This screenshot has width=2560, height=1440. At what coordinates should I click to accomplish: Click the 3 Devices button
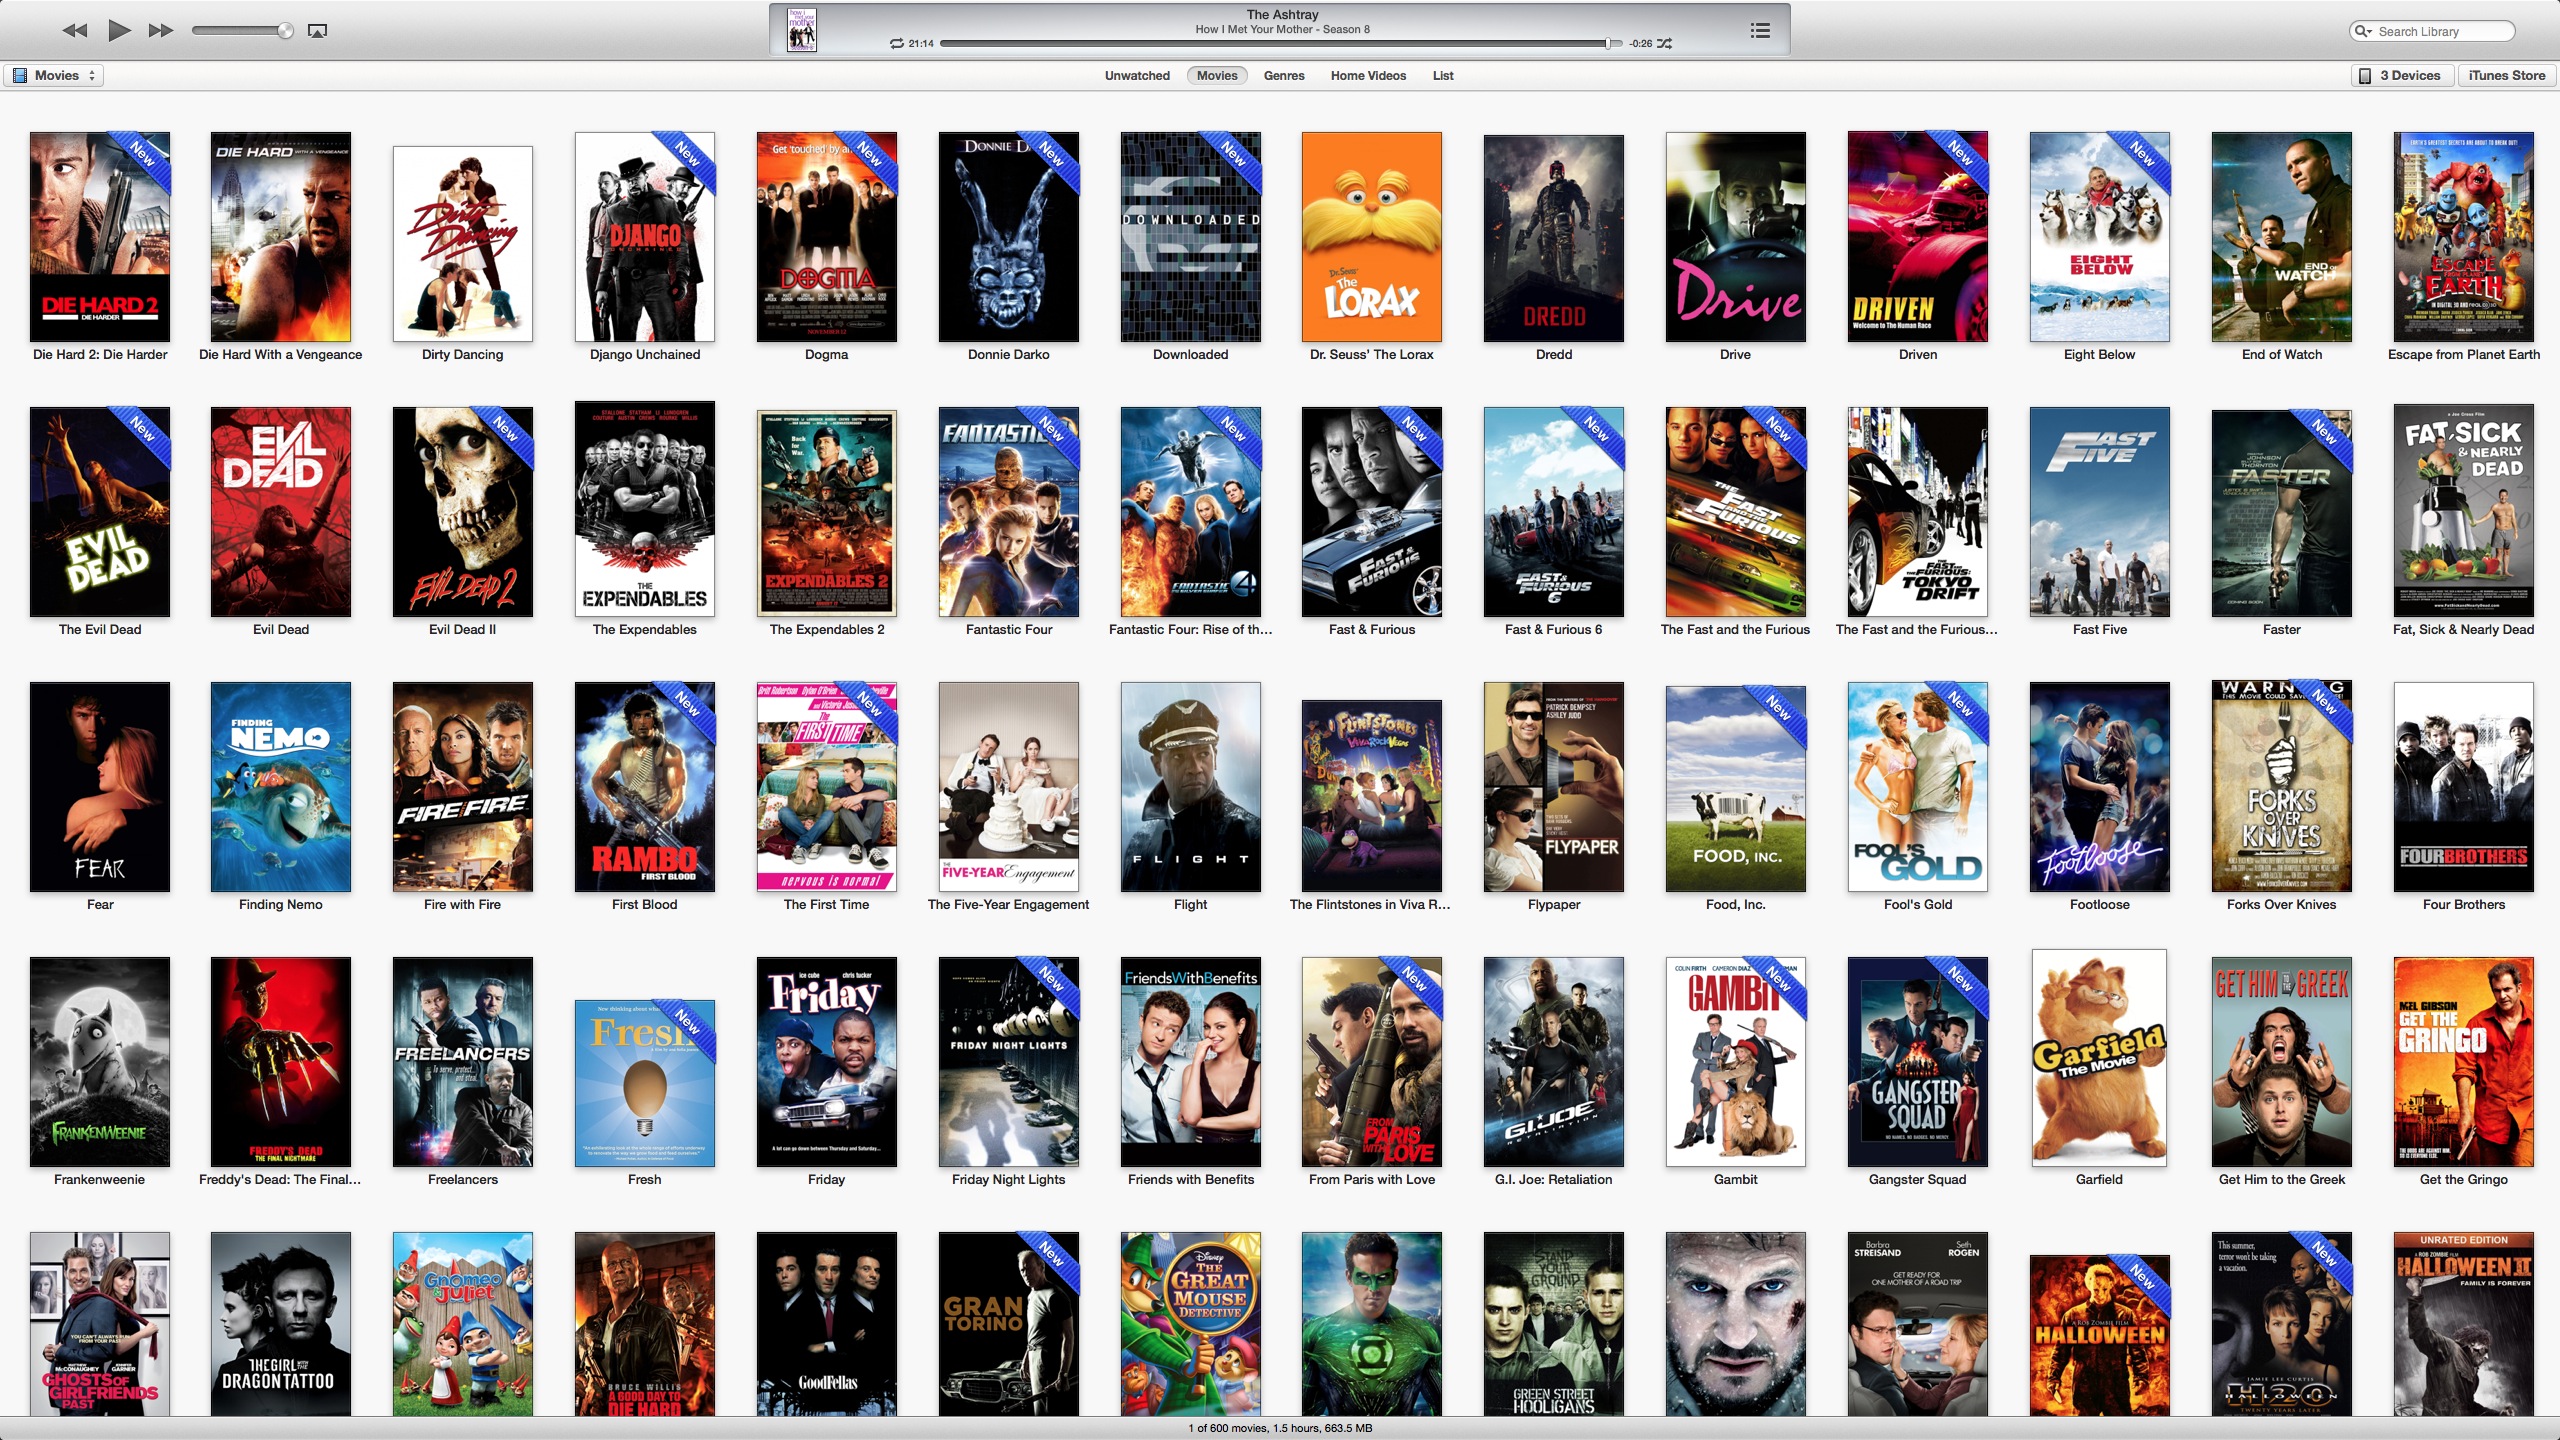click(x=2402, y=76)
